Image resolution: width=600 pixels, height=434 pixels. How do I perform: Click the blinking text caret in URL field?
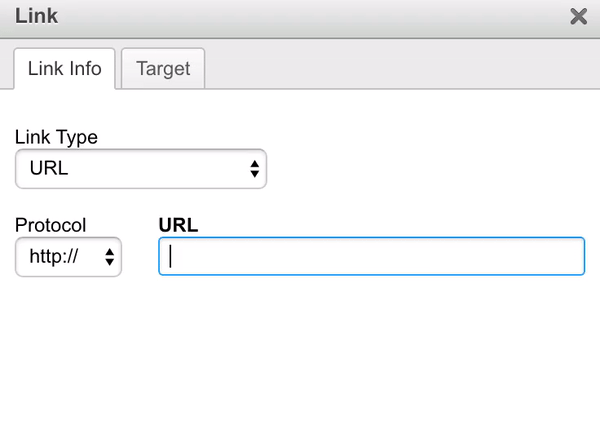pos(171,256)
